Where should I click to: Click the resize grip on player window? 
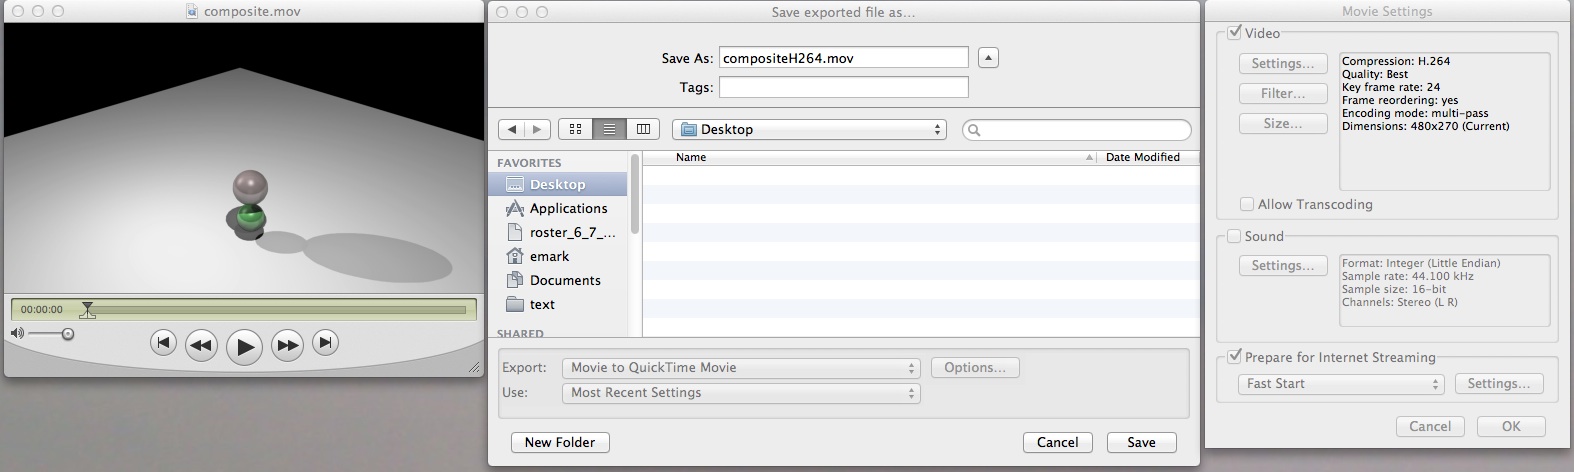click(x=474, y=369)
